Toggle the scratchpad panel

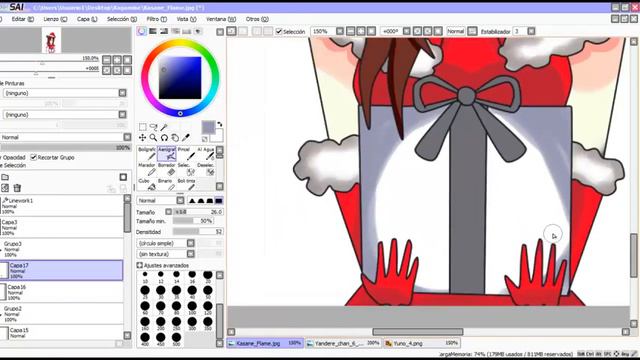pos(198,31)
